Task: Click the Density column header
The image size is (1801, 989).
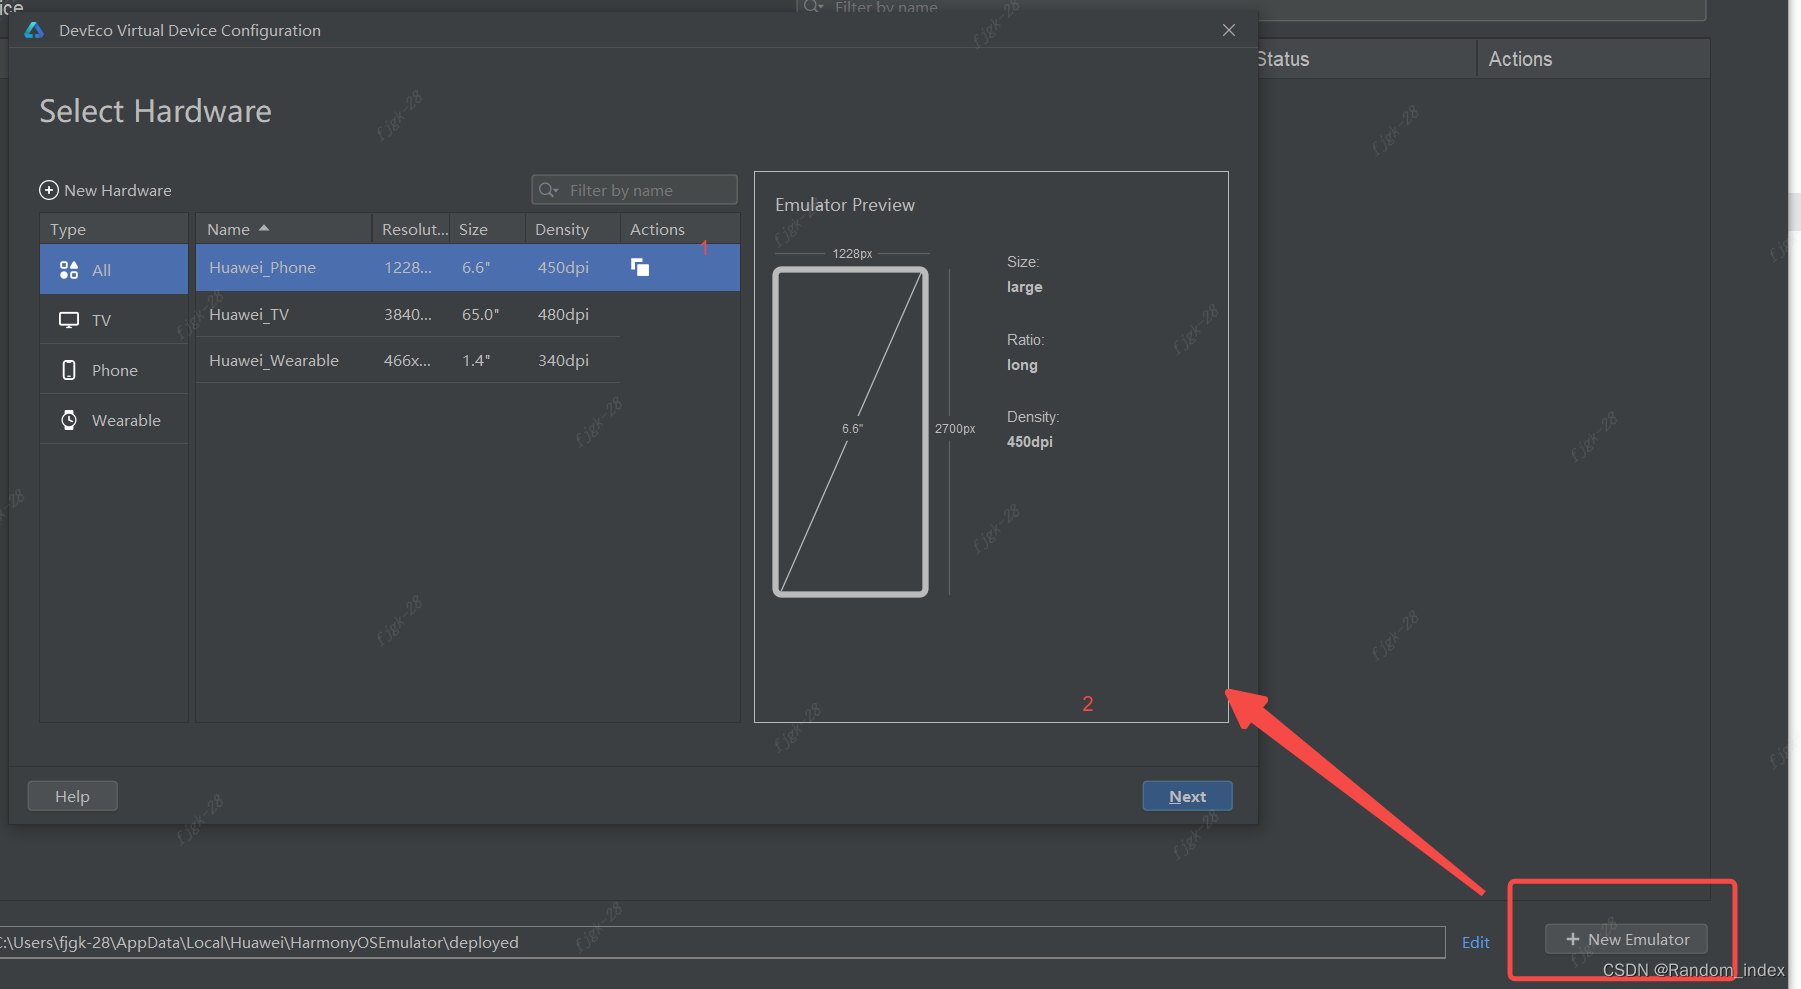Action: (572, 229)
